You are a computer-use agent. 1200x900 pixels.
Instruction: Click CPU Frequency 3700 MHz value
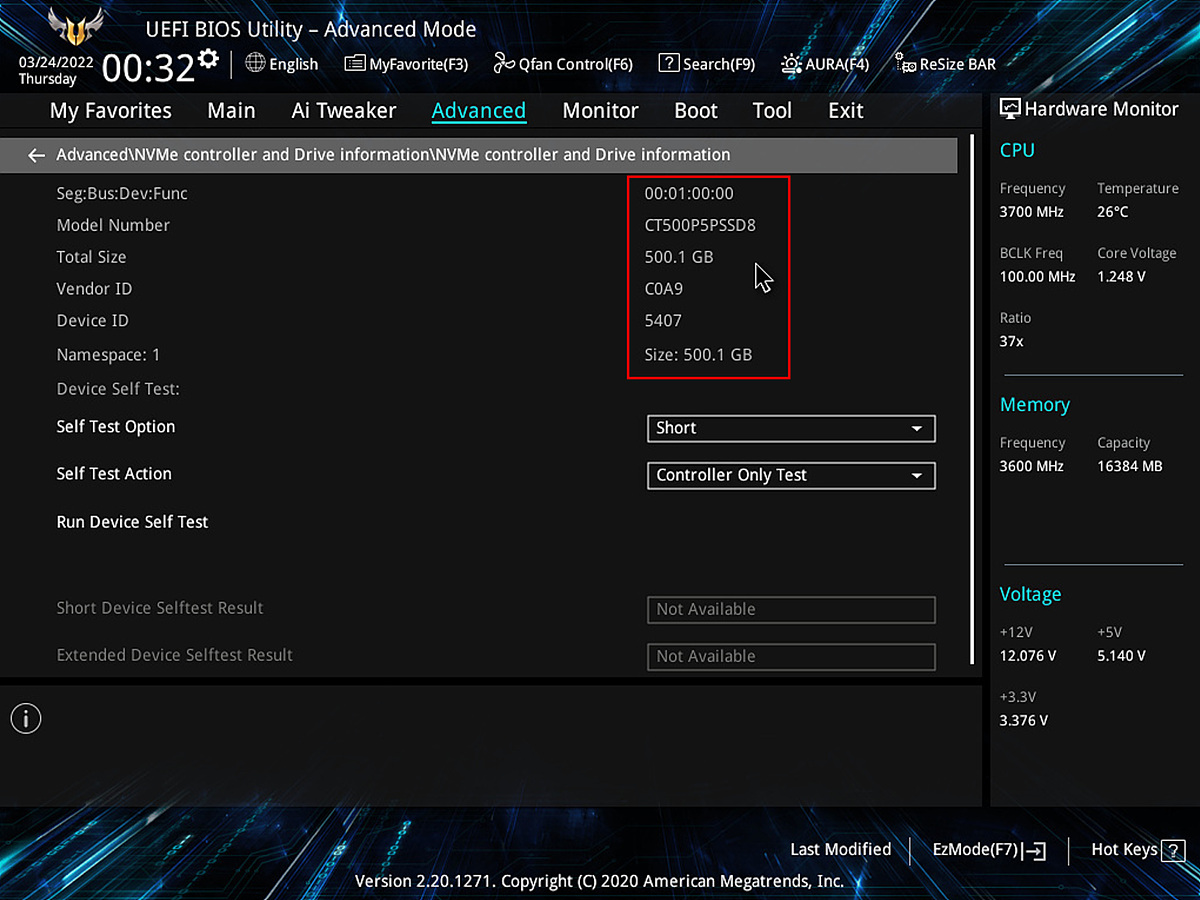click(x=1032, y=212)
